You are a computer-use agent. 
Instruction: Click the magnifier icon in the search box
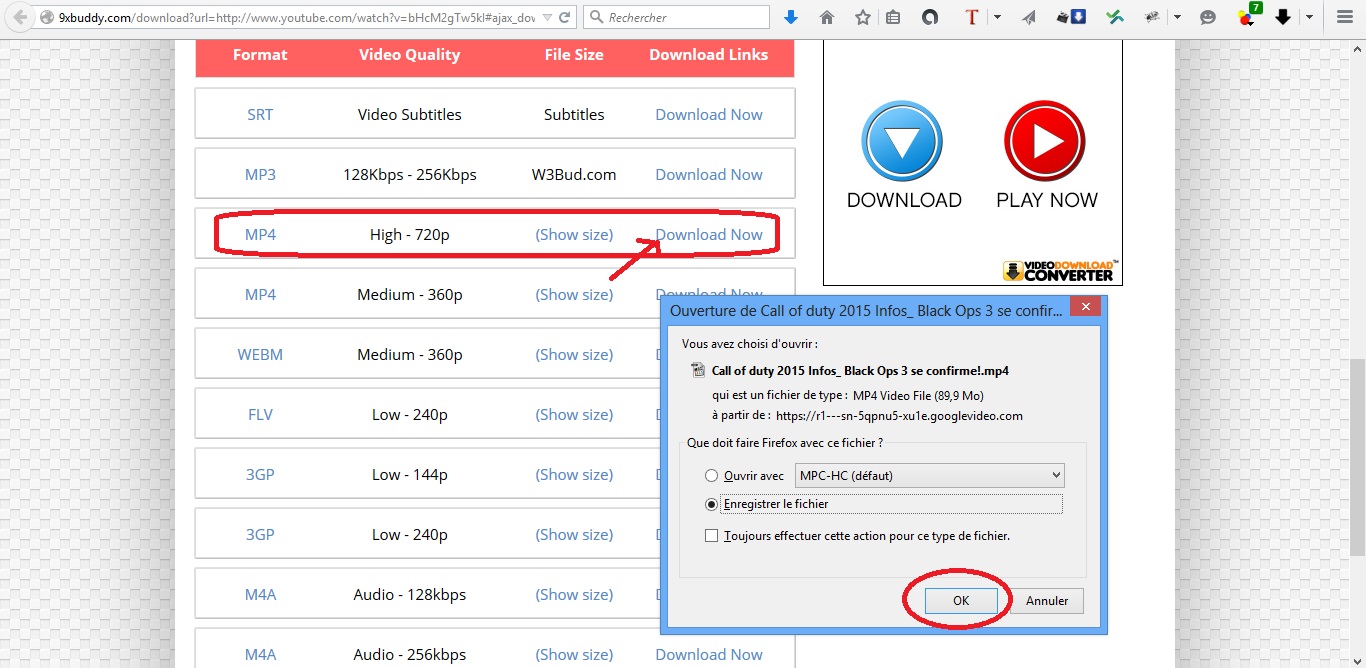point(596,17)
